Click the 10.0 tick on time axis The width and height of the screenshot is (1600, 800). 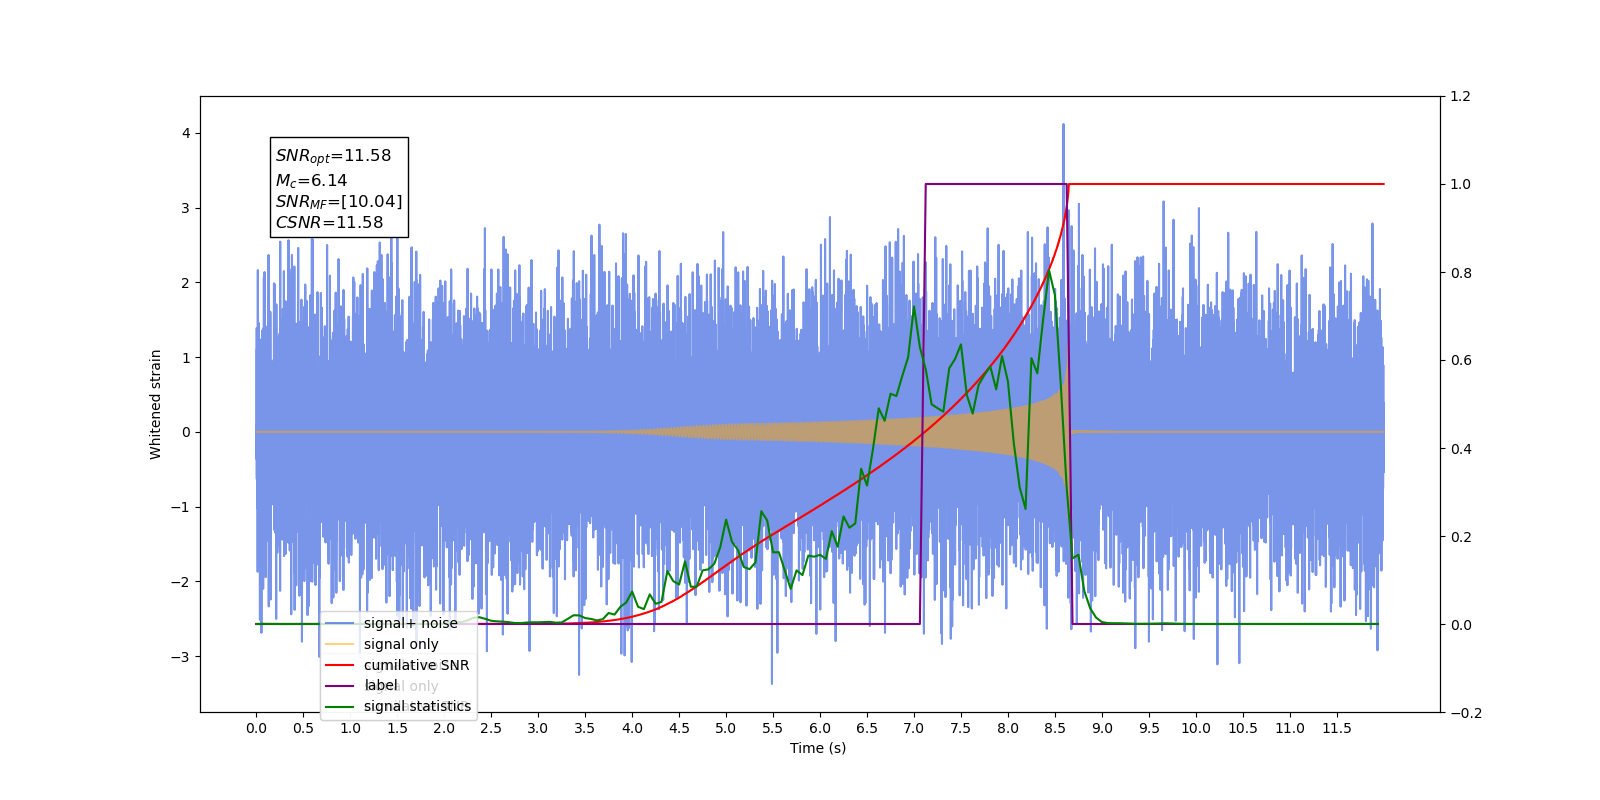coord(1196,728)
